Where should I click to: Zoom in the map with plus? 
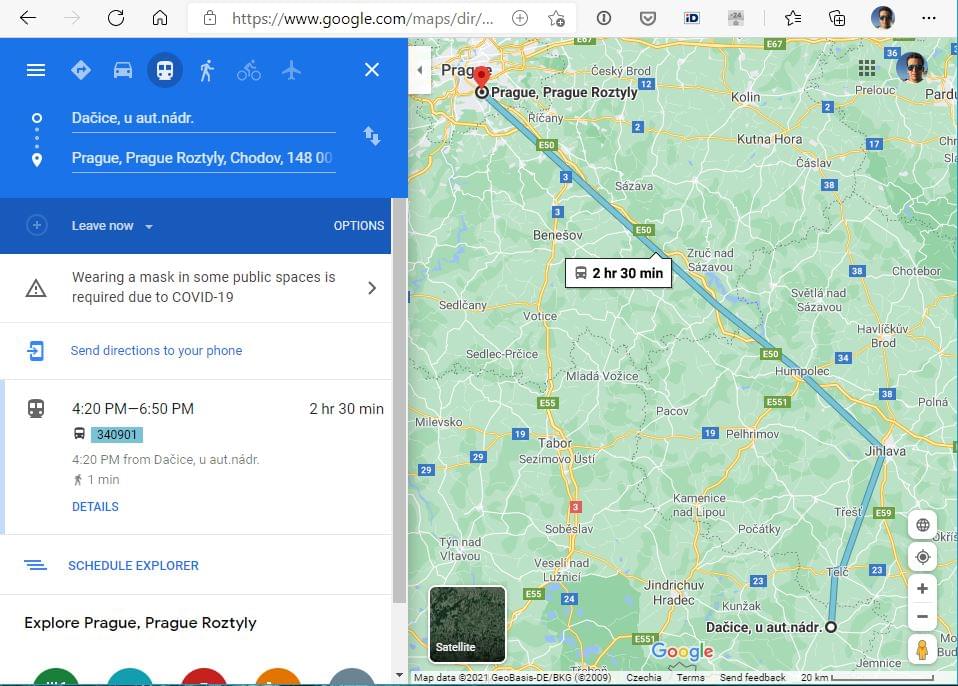pyautogui.click(x=923, y=589)
